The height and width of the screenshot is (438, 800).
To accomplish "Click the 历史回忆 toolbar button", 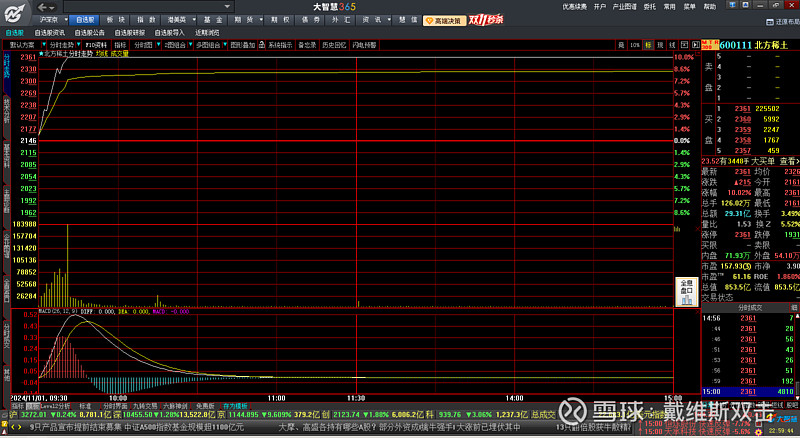I will coord(334,45).
